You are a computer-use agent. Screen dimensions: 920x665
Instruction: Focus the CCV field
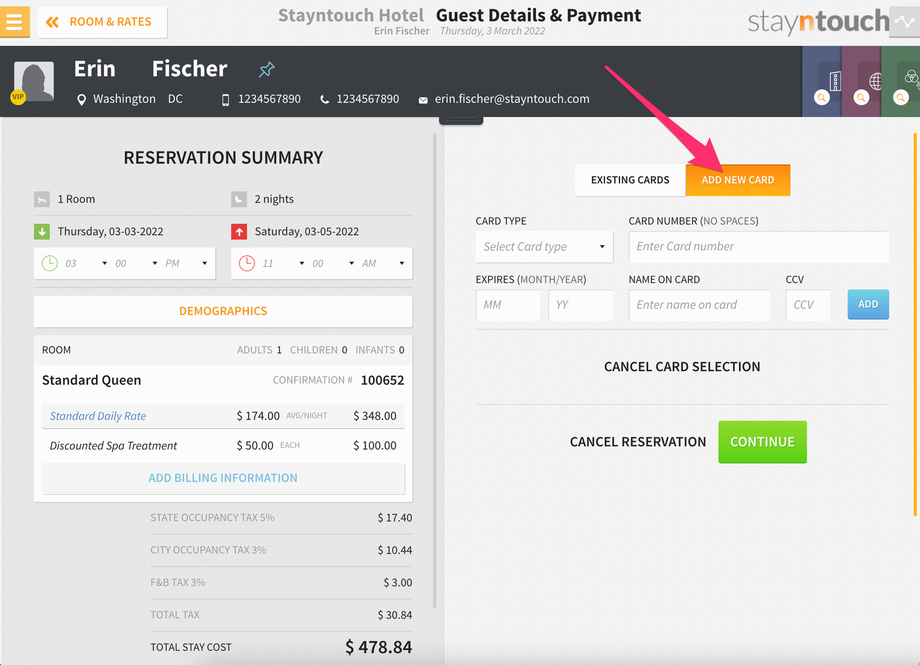click(x=808, y=305)
